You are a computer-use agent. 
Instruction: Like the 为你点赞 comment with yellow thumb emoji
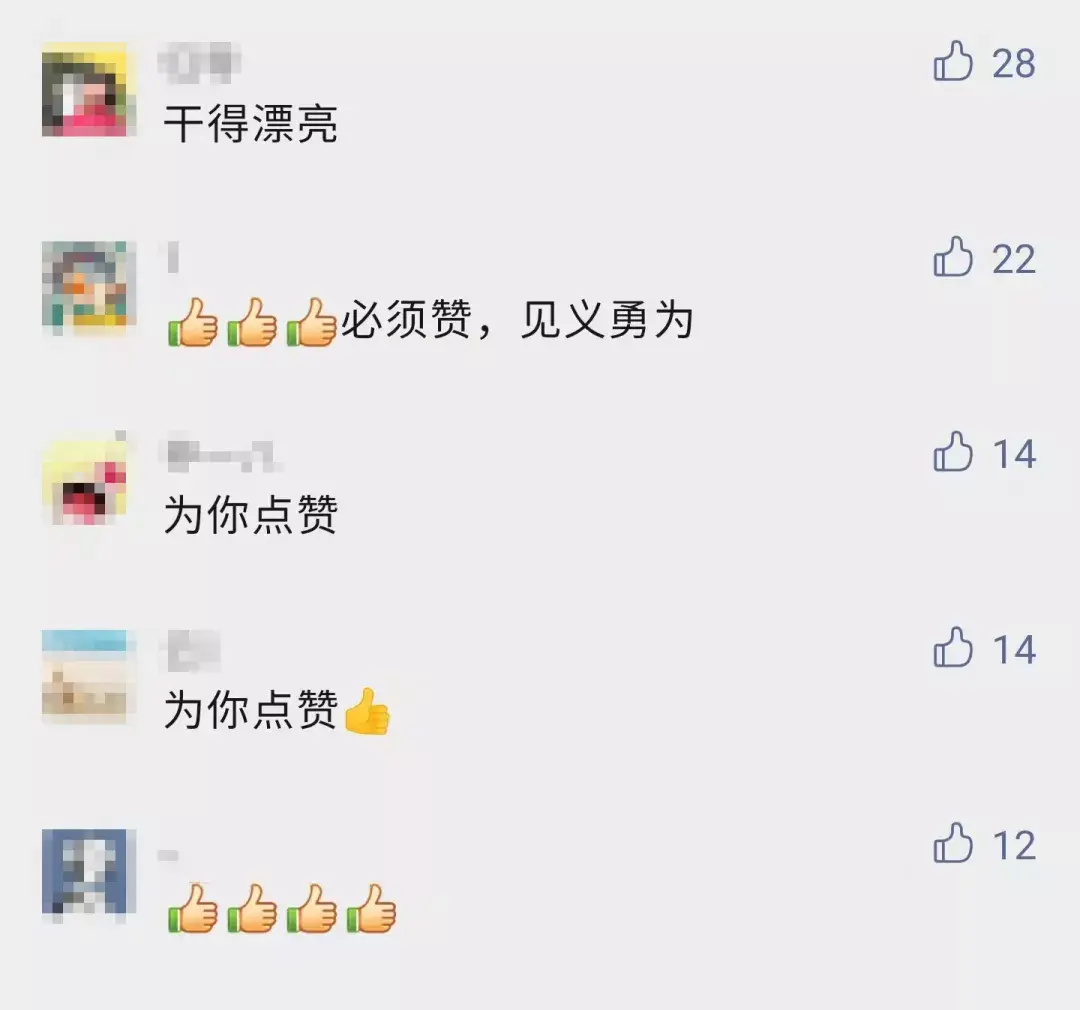[x=953, y=648]
